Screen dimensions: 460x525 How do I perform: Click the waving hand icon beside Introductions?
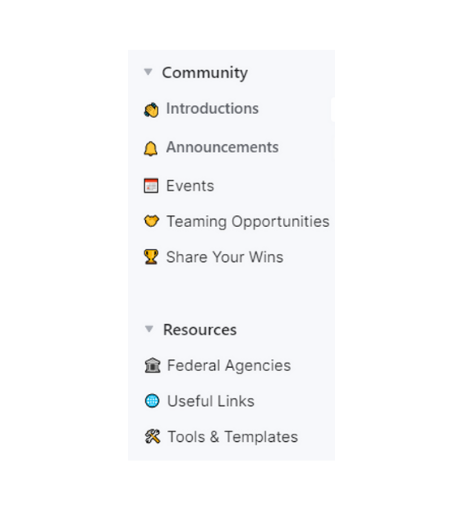click(x=151, y=110)
